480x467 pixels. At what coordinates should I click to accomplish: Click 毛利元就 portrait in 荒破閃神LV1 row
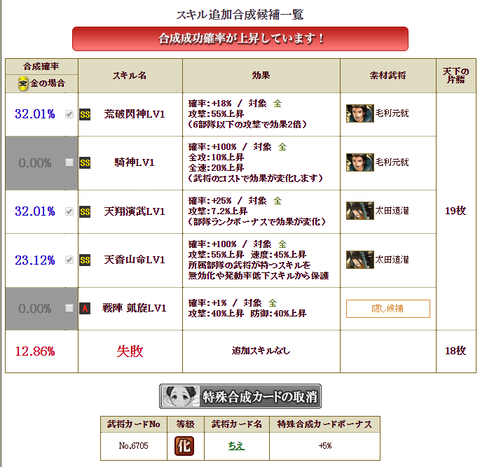click(x=360, y=113)
